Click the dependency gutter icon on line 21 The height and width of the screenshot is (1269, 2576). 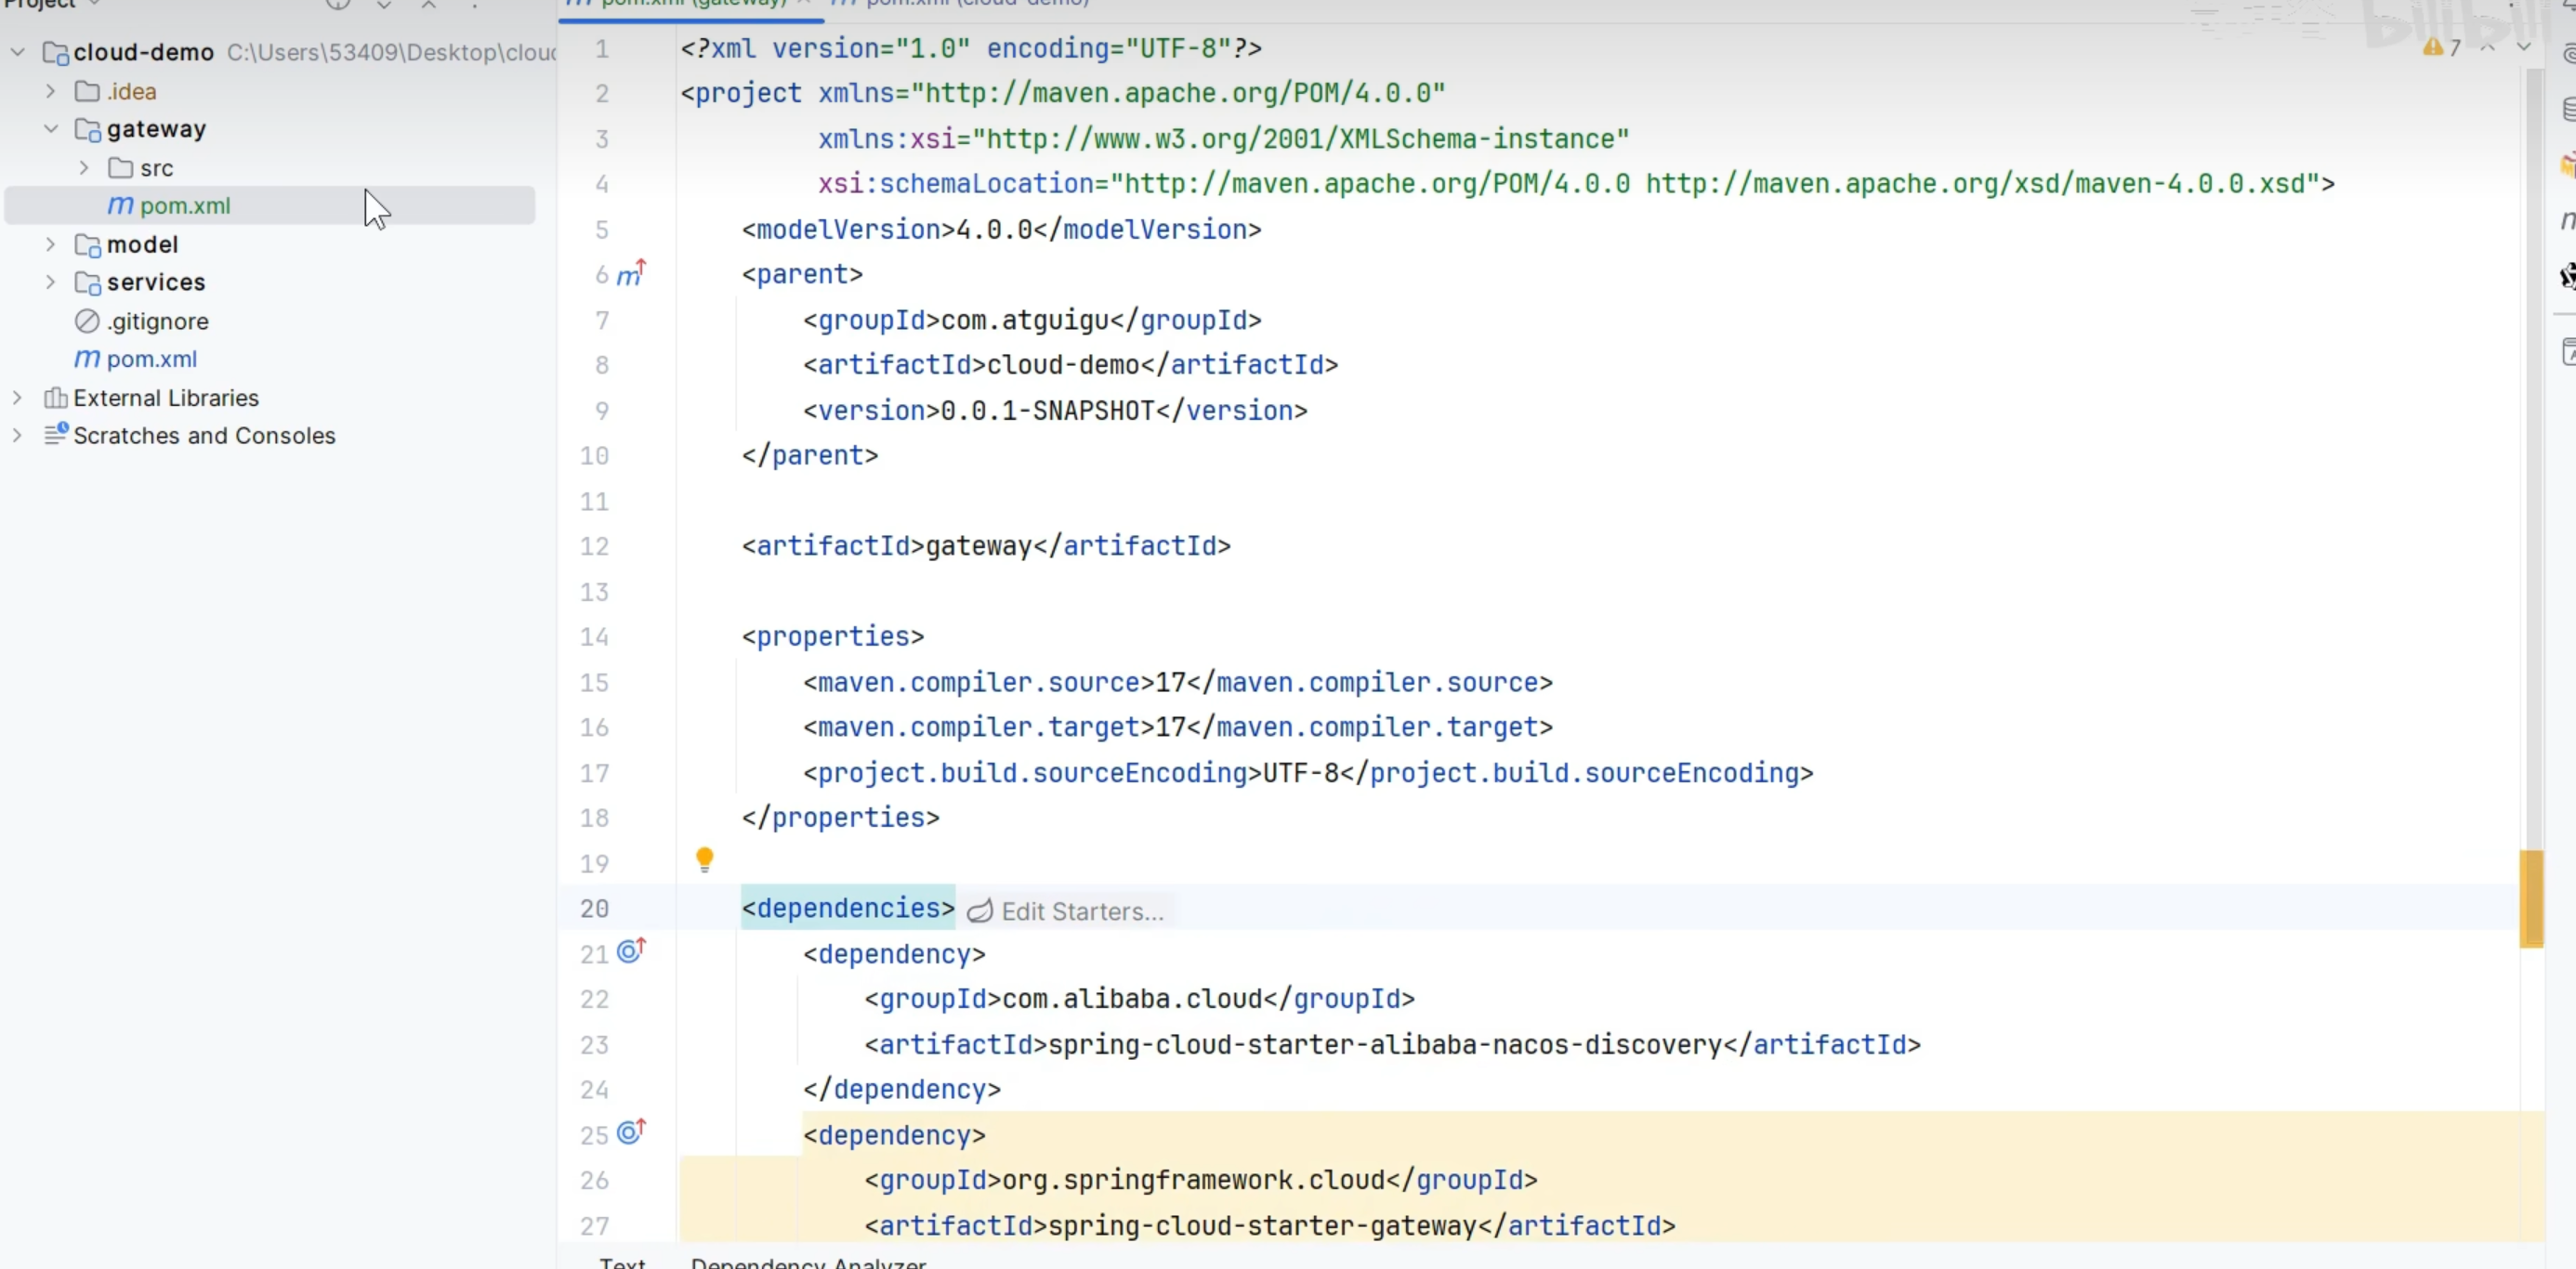coord(630,951)
